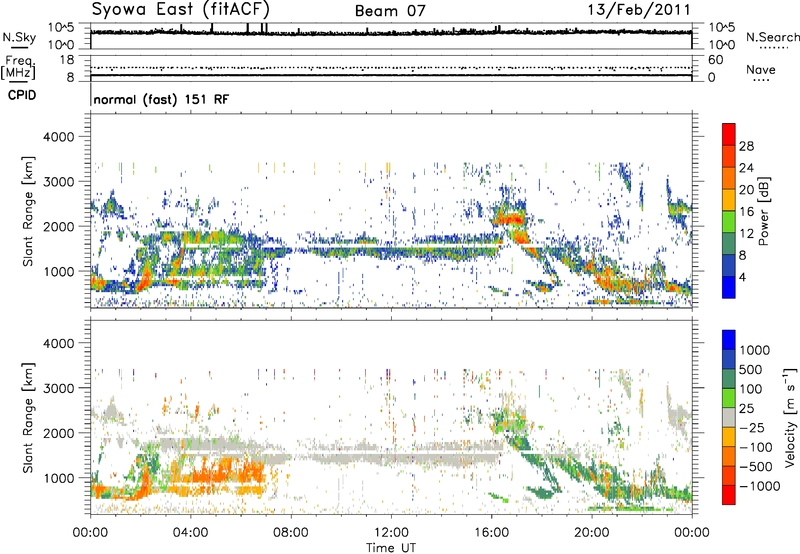Click the "Velocity [m s-1]" colorbar title
The width and height of the screenshot is (800, 554).
coord(790,417)
